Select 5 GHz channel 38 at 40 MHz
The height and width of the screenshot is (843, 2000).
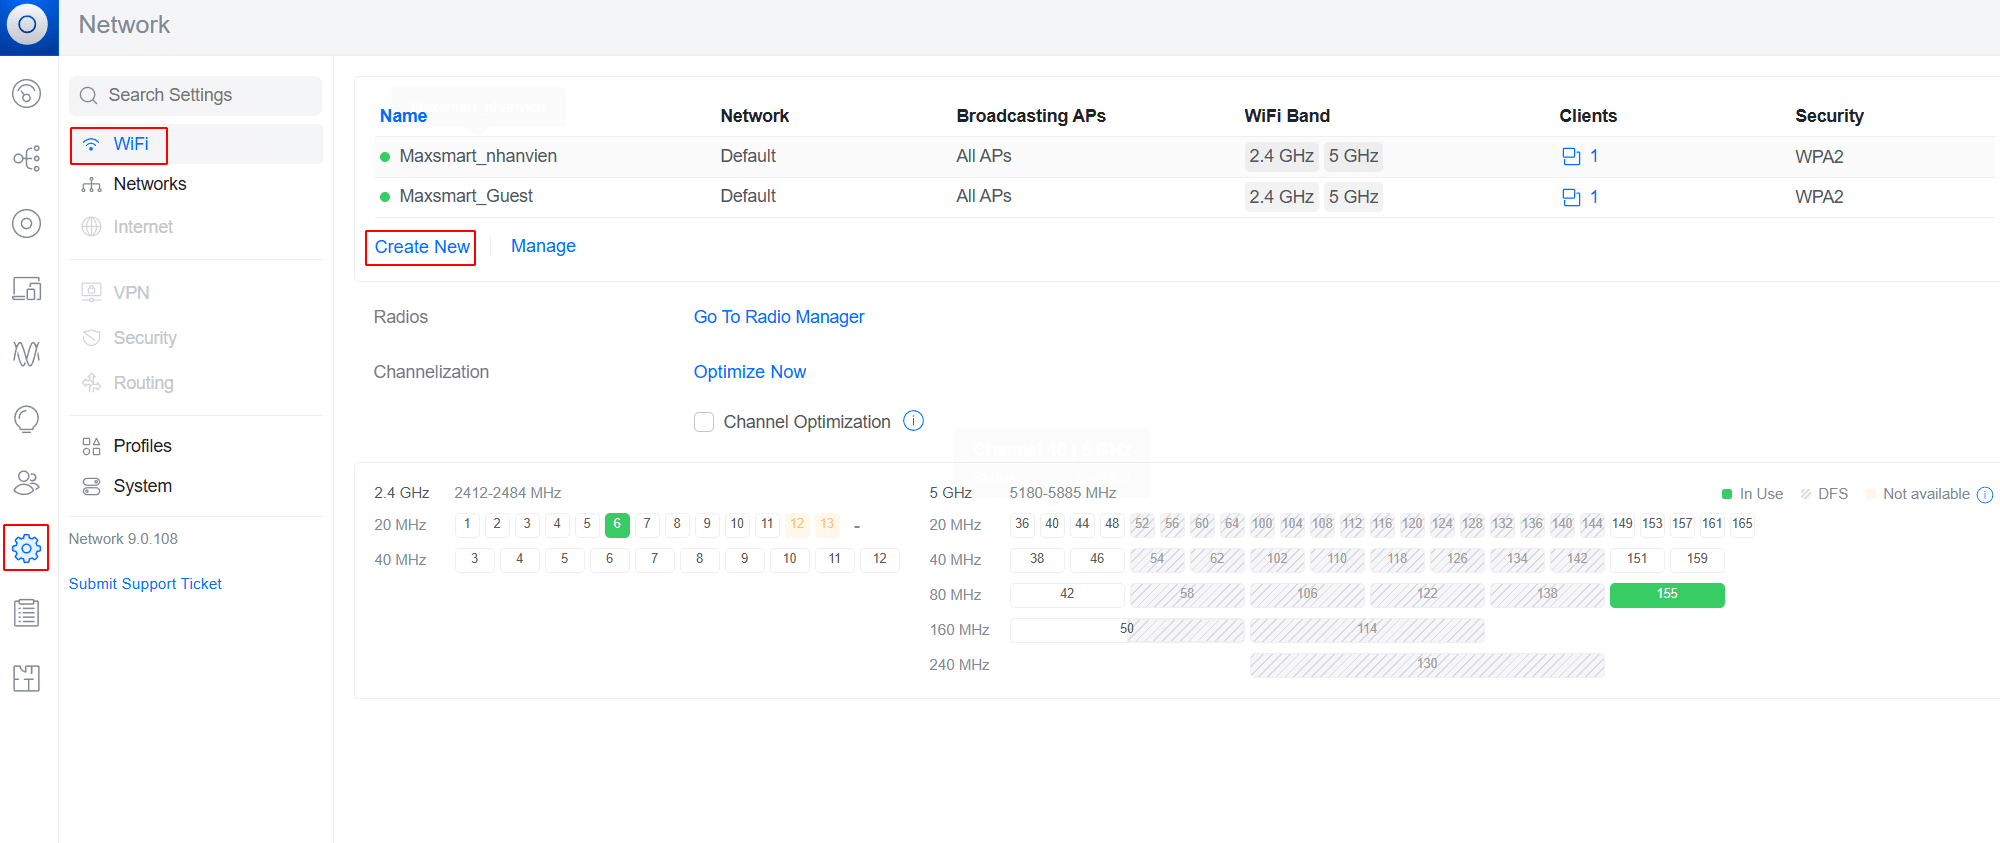[x=1037, y=560]
